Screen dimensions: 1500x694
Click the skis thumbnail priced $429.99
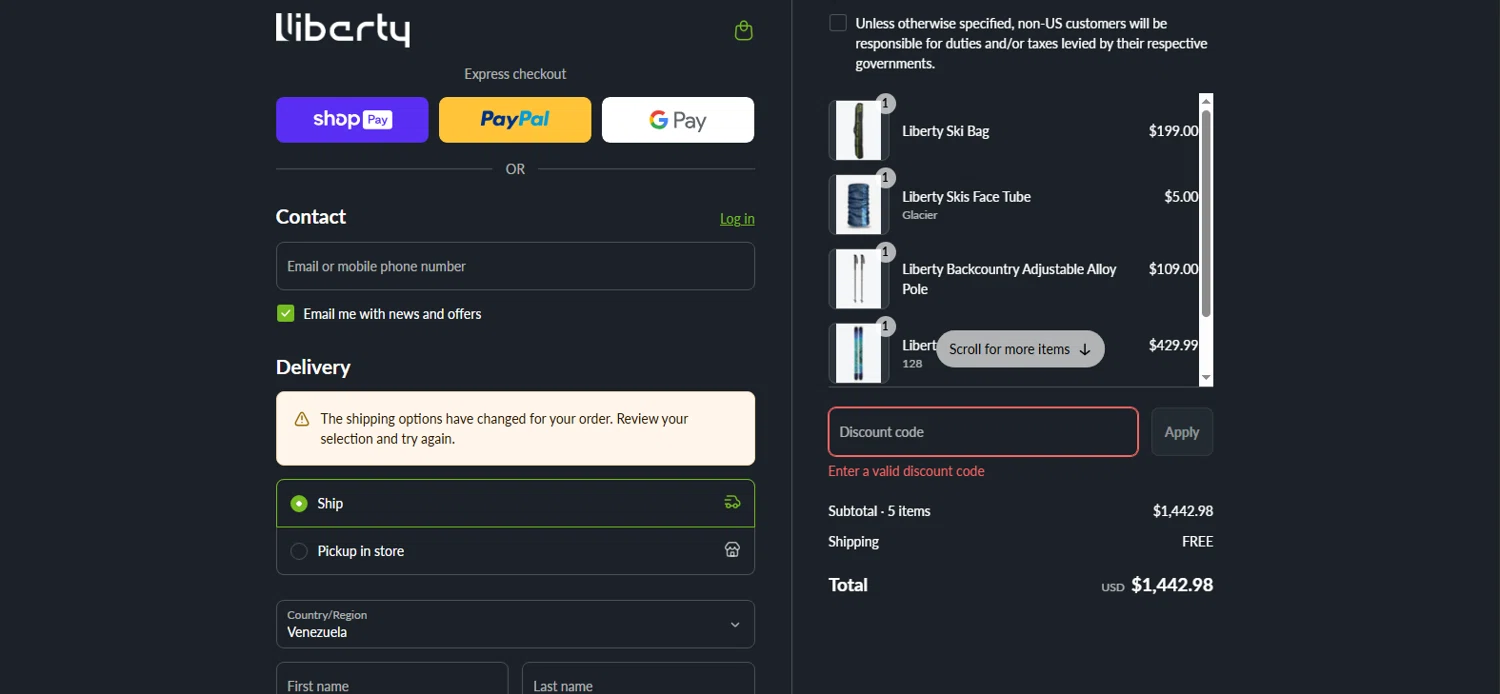point(858,353)
